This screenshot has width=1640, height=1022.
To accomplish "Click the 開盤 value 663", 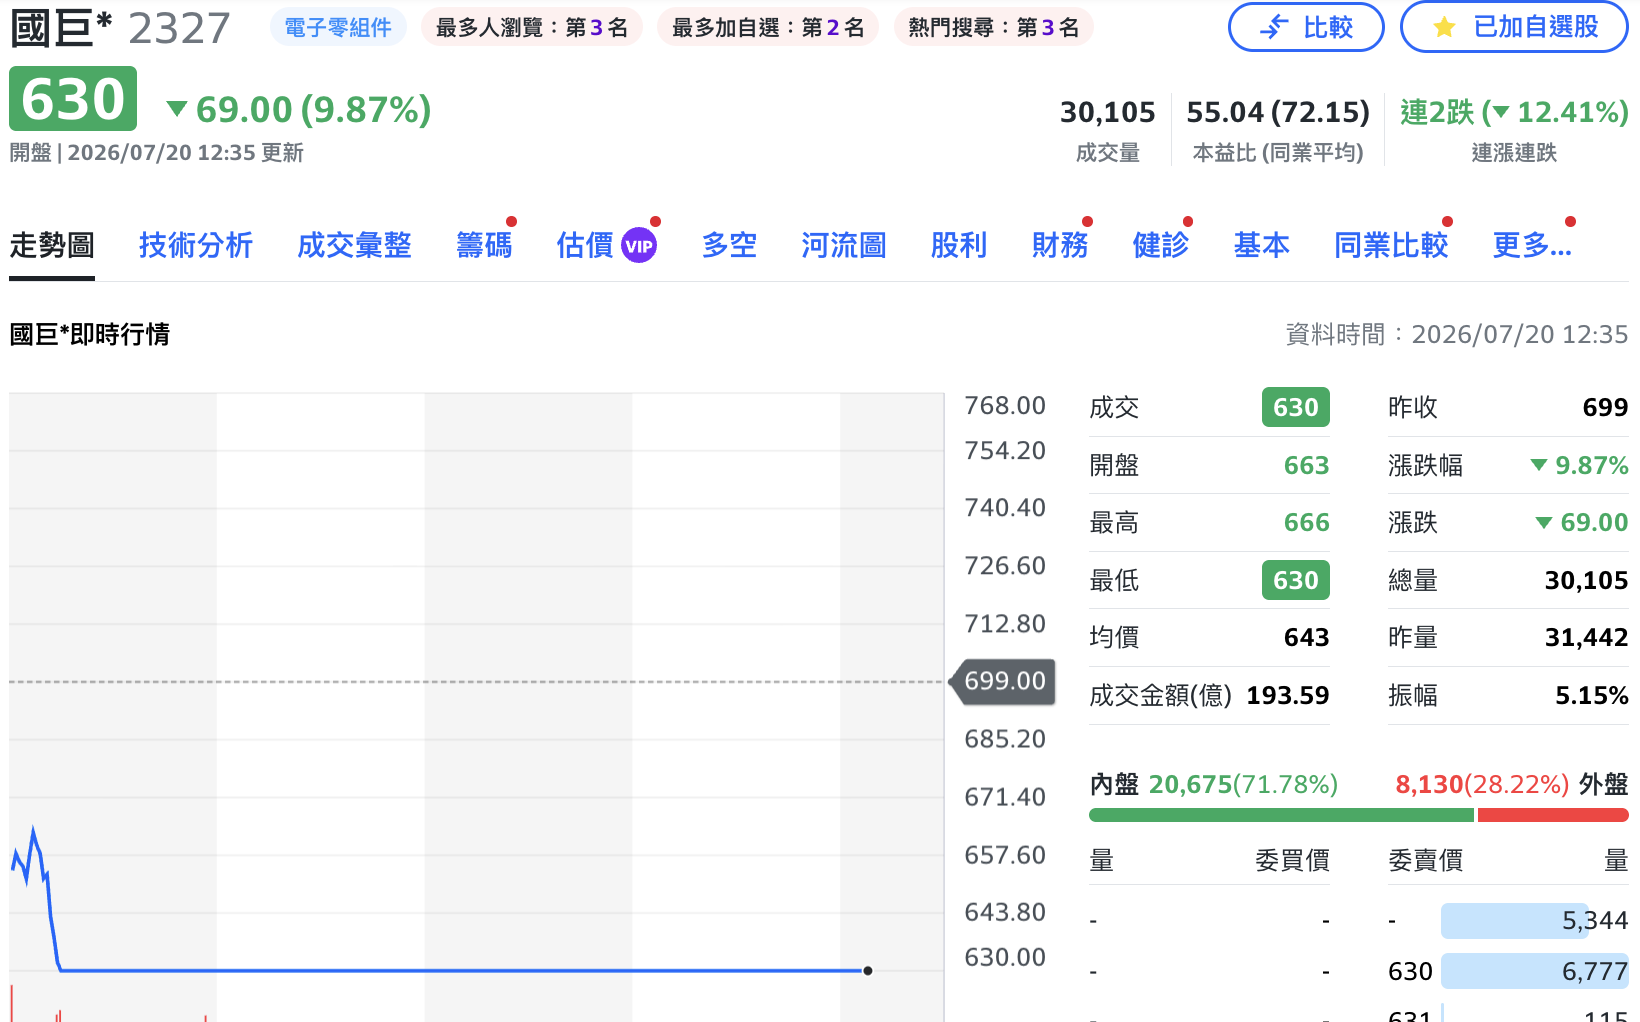I will tap(1306, 465).
